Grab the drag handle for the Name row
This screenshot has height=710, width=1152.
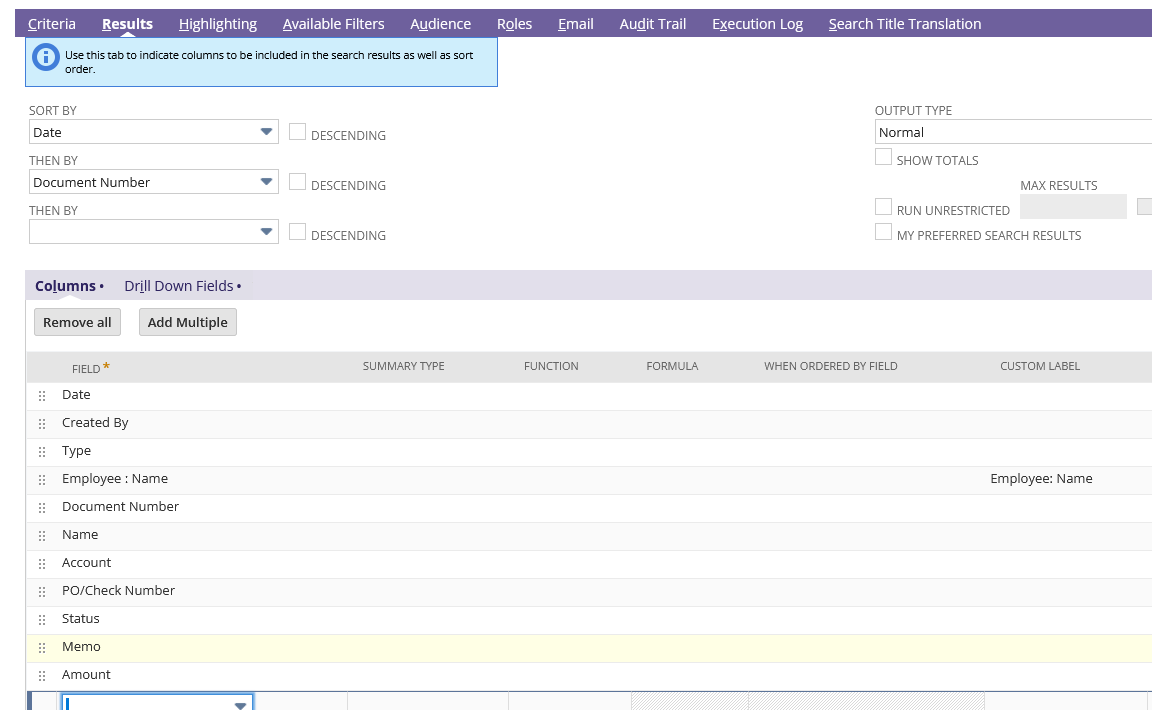[42, 535]
